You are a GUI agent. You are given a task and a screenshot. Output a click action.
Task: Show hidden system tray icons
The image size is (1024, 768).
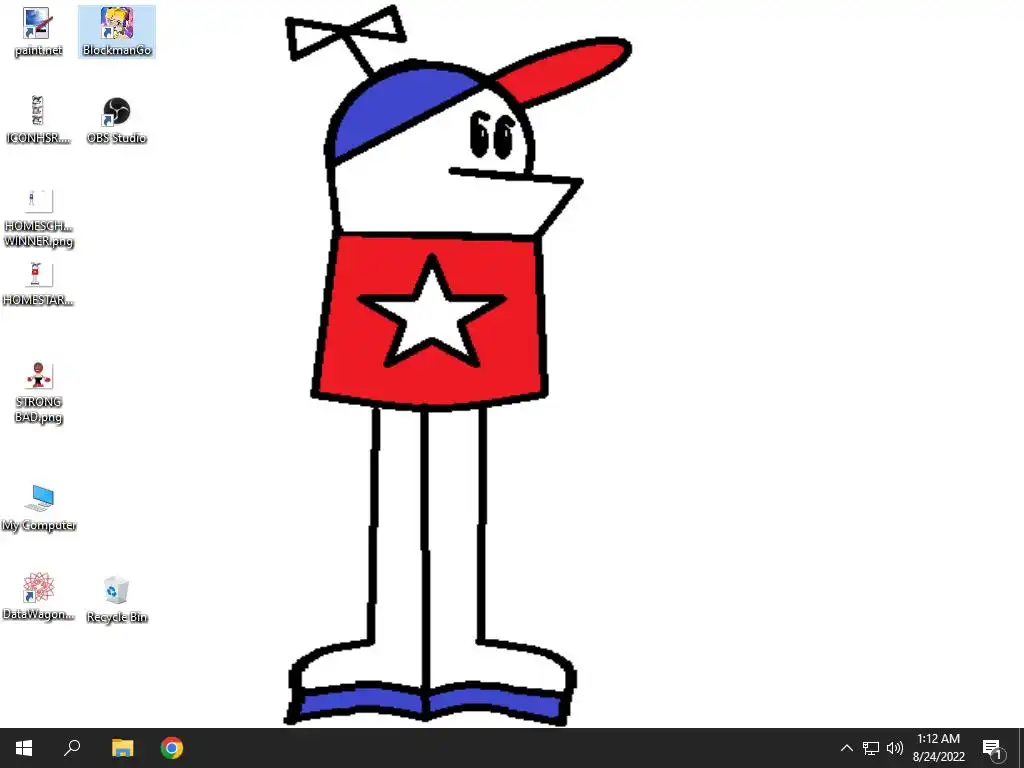click(846, 748)
